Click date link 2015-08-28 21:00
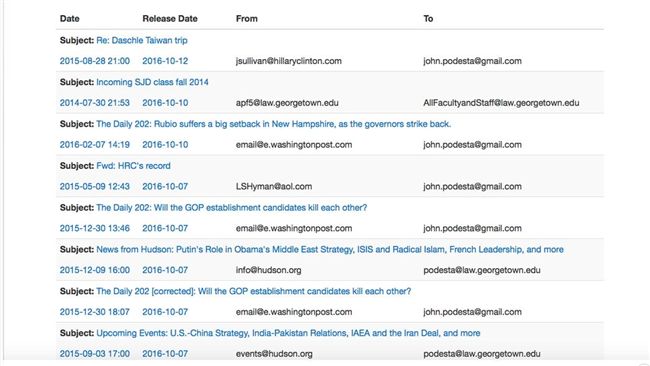Image resolution: width=650 pixels, height=366 pixels. tap(95, 61)
